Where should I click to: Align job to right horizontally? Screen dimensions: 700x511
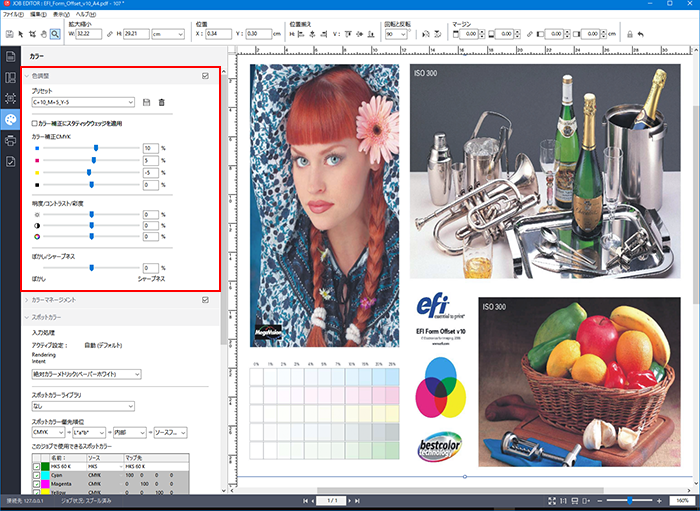tap(324, 34)
